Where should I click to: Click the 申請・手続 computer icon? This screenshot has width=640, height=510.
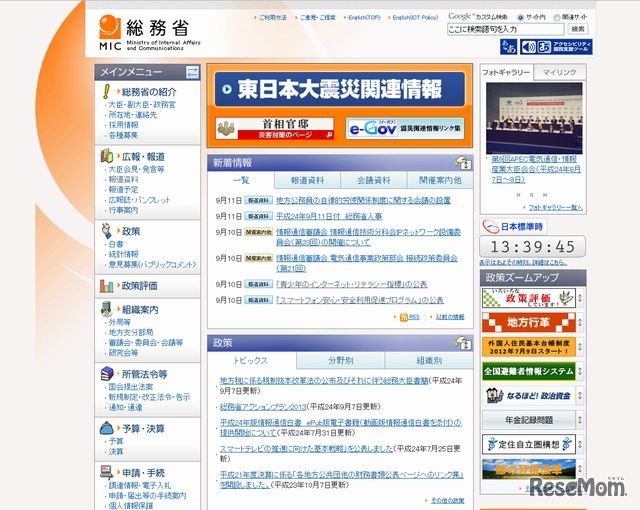[x=107, y=472]
